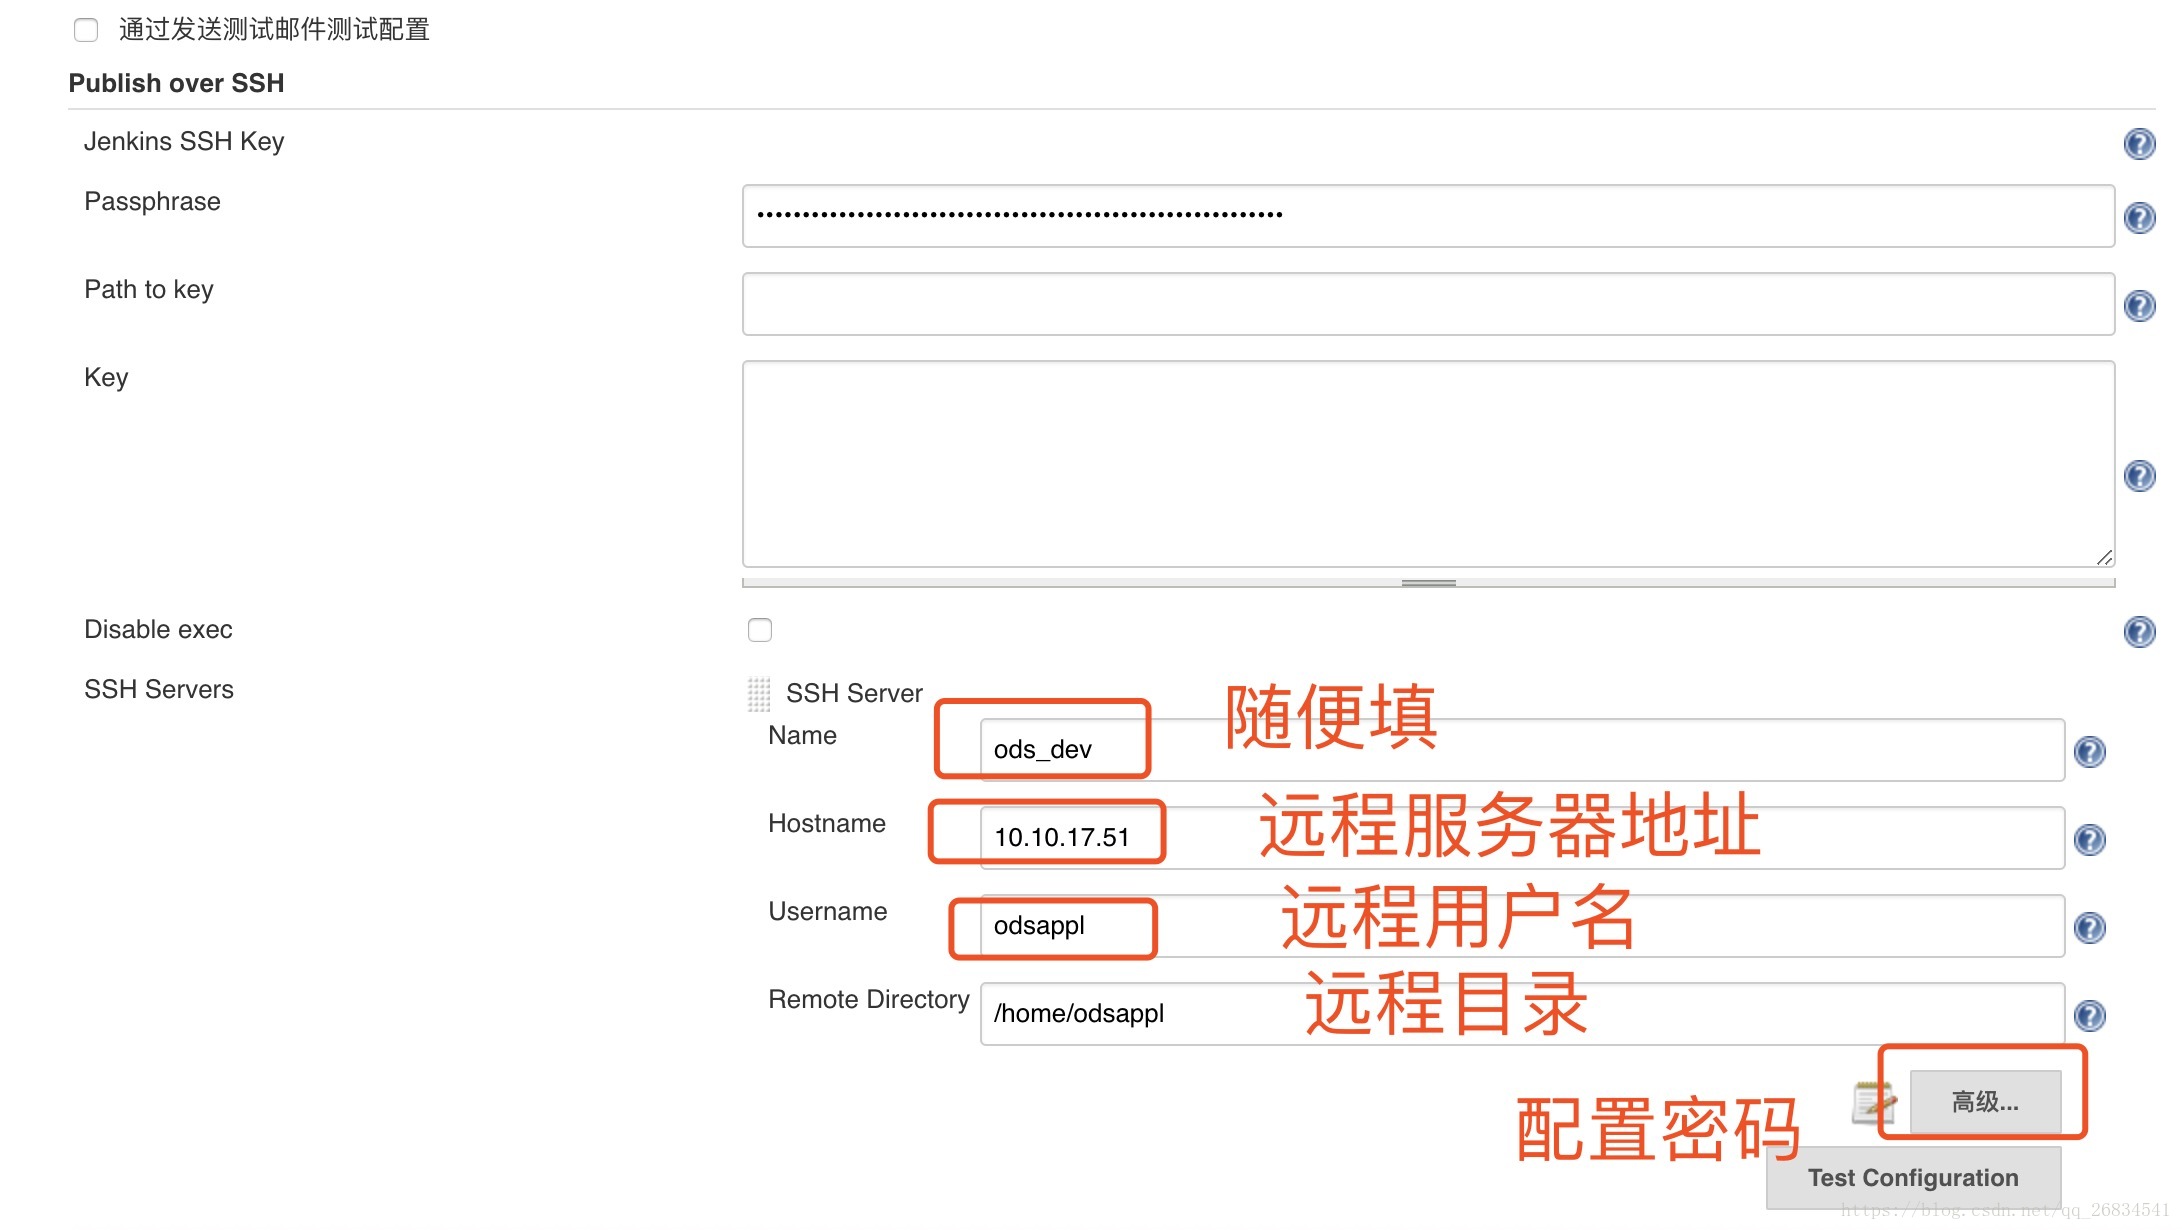Click Hostname field showing 10.10.17.51
This screenshot has height=1230, width=2182.
click(x=1520, y=838)
